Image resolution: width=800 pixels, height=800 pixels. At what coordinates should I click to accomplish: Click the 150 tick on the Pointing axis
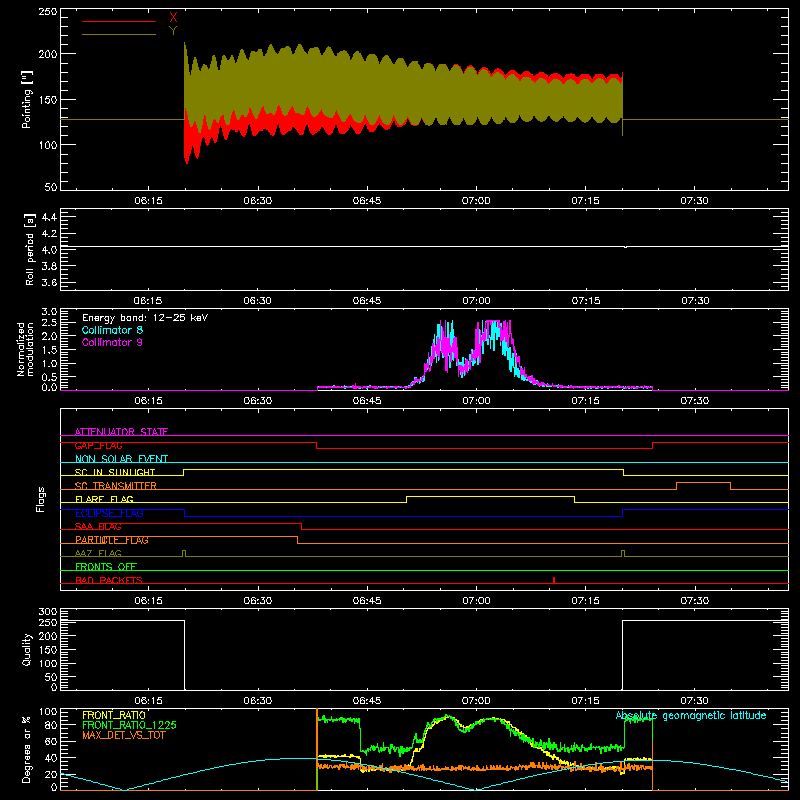(47, 99)
